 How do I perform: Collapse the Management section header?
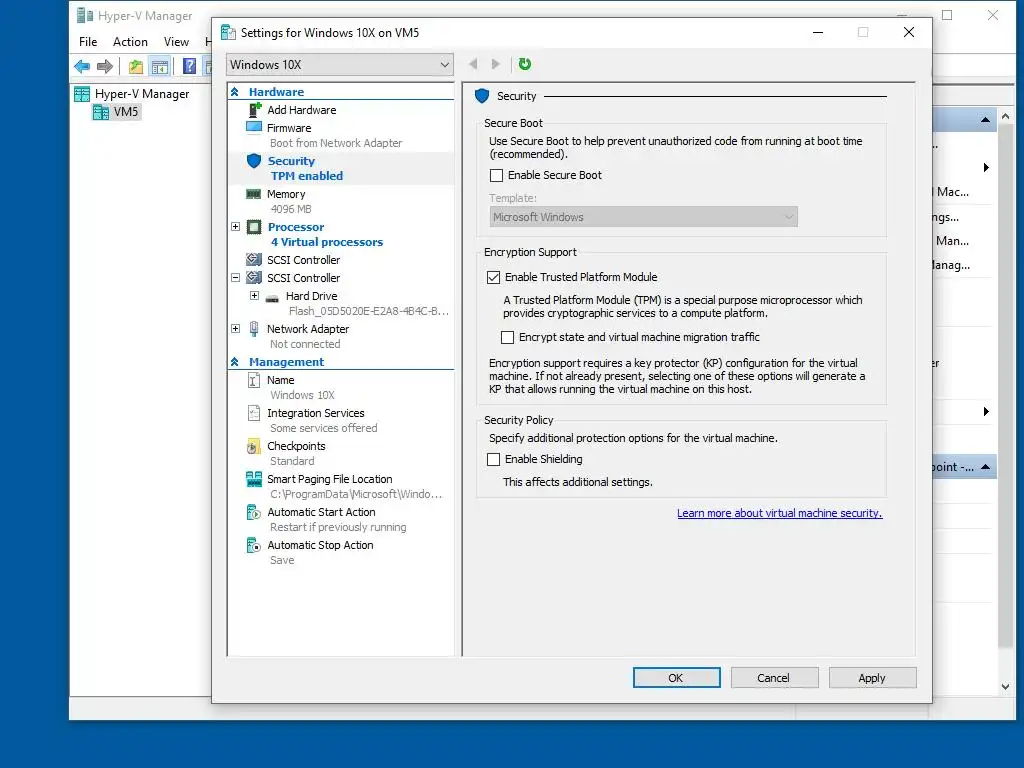click(235, 362)
